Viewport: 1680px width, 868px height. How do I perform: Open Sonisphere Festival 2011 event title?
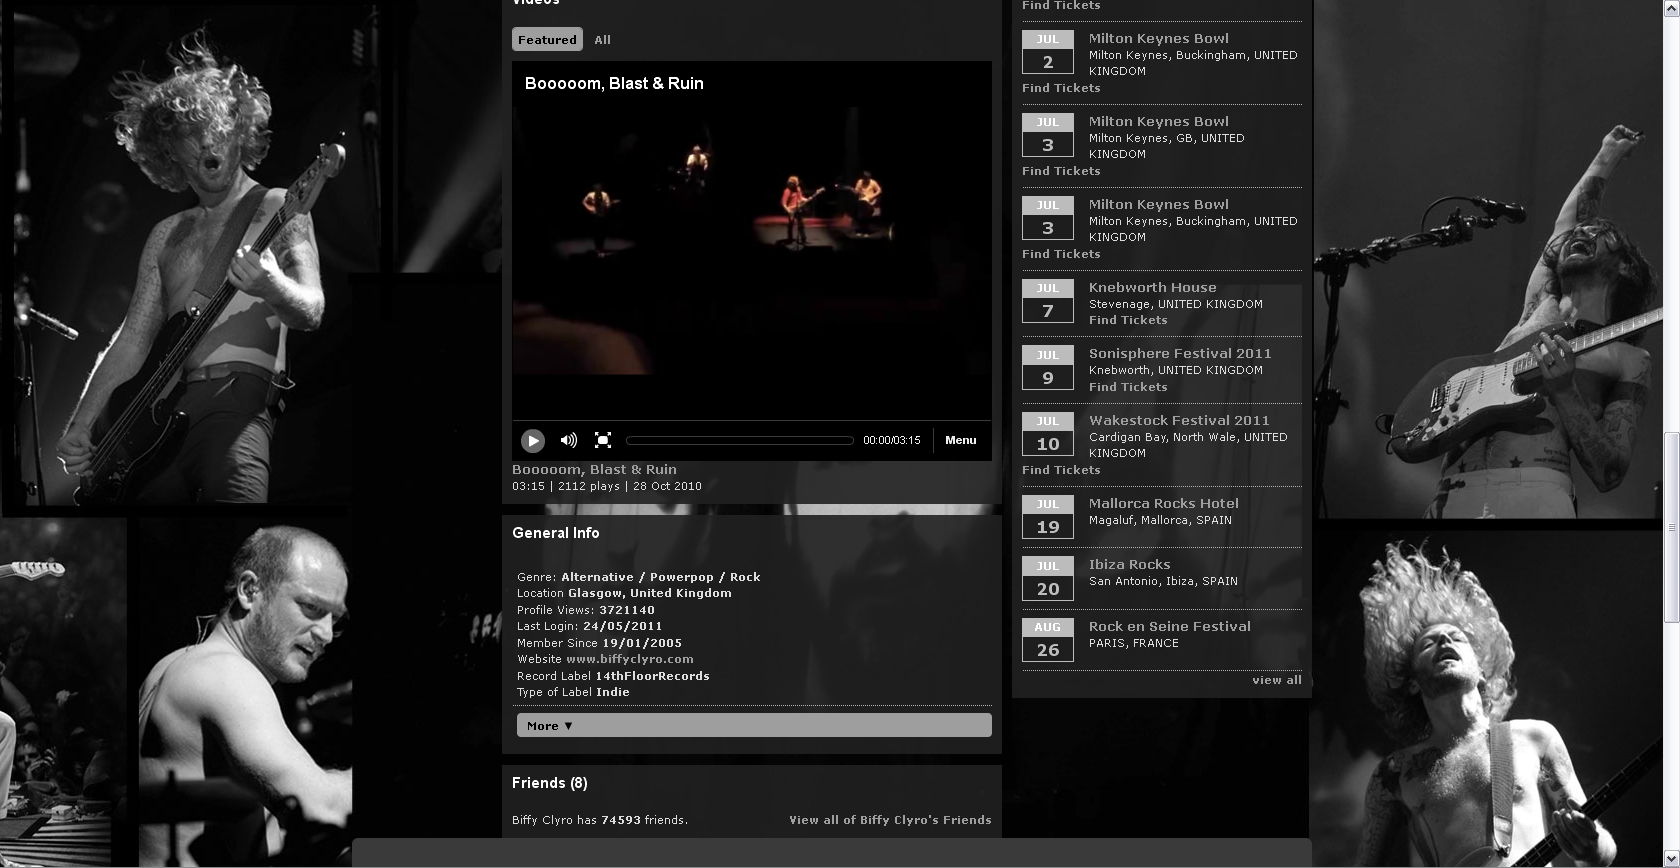pos(1180,353)
